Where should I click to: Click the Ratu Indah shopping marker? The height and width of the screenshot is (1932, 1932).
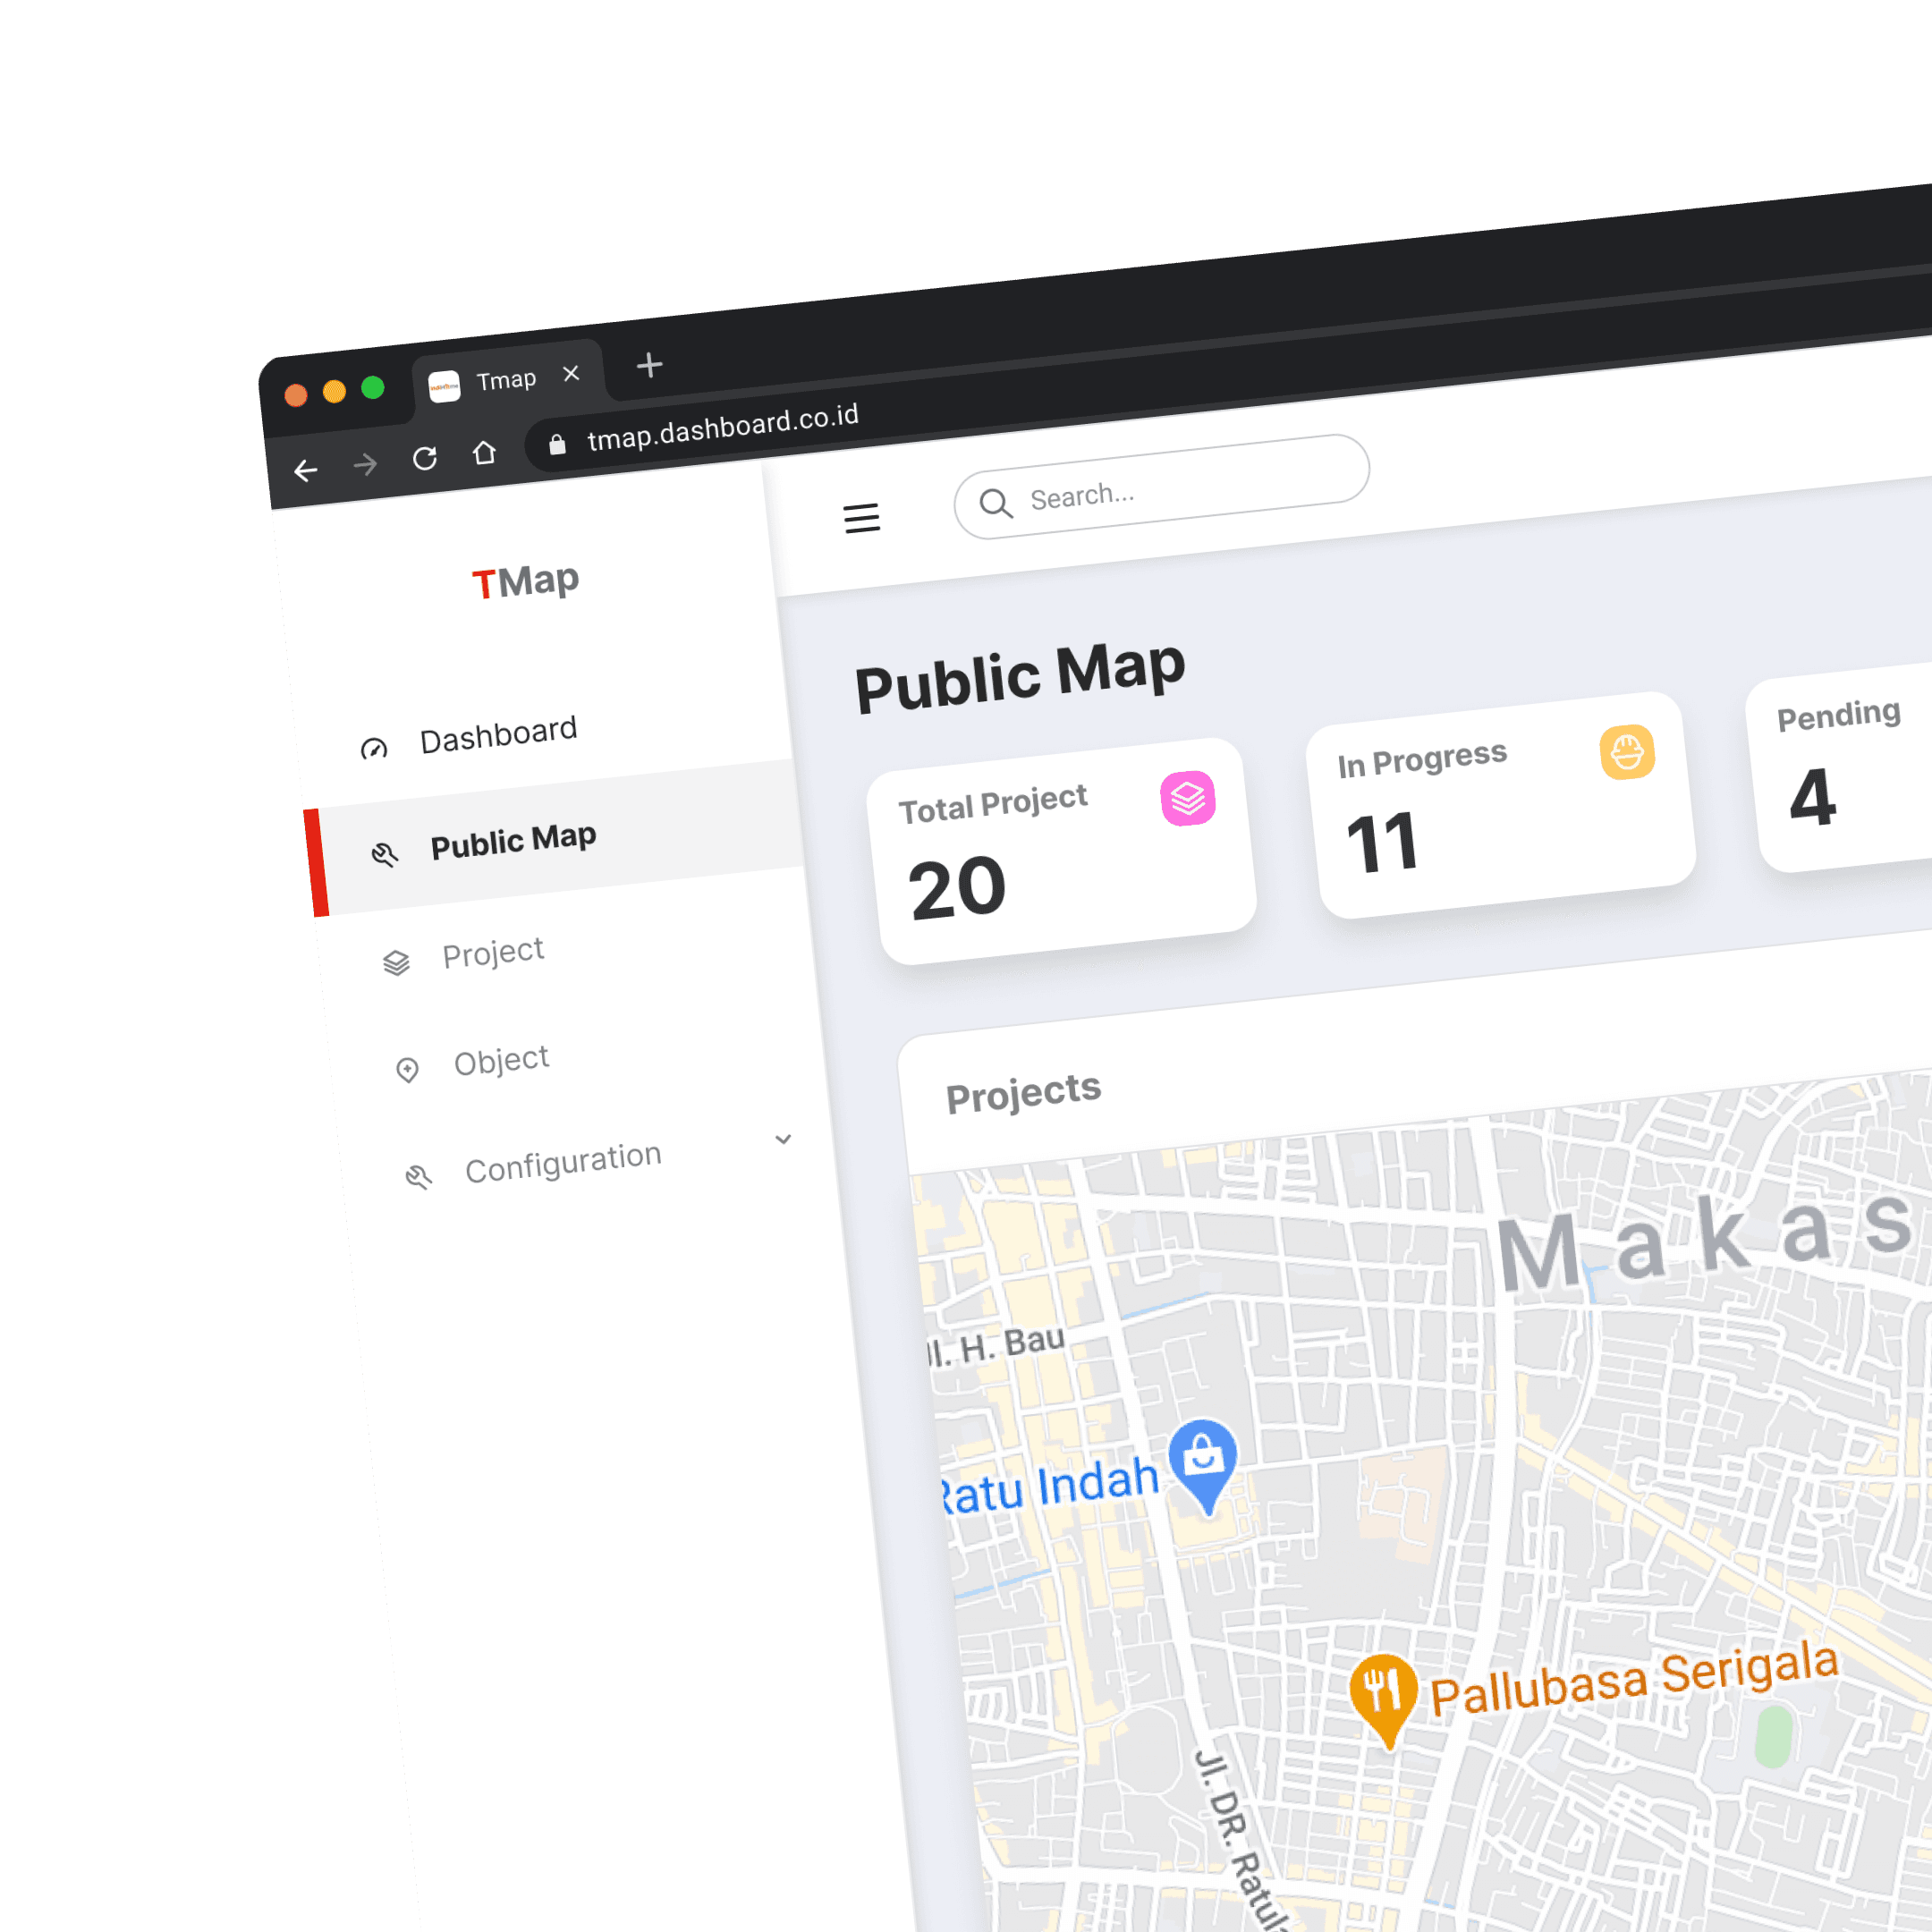(1204, 1465)
